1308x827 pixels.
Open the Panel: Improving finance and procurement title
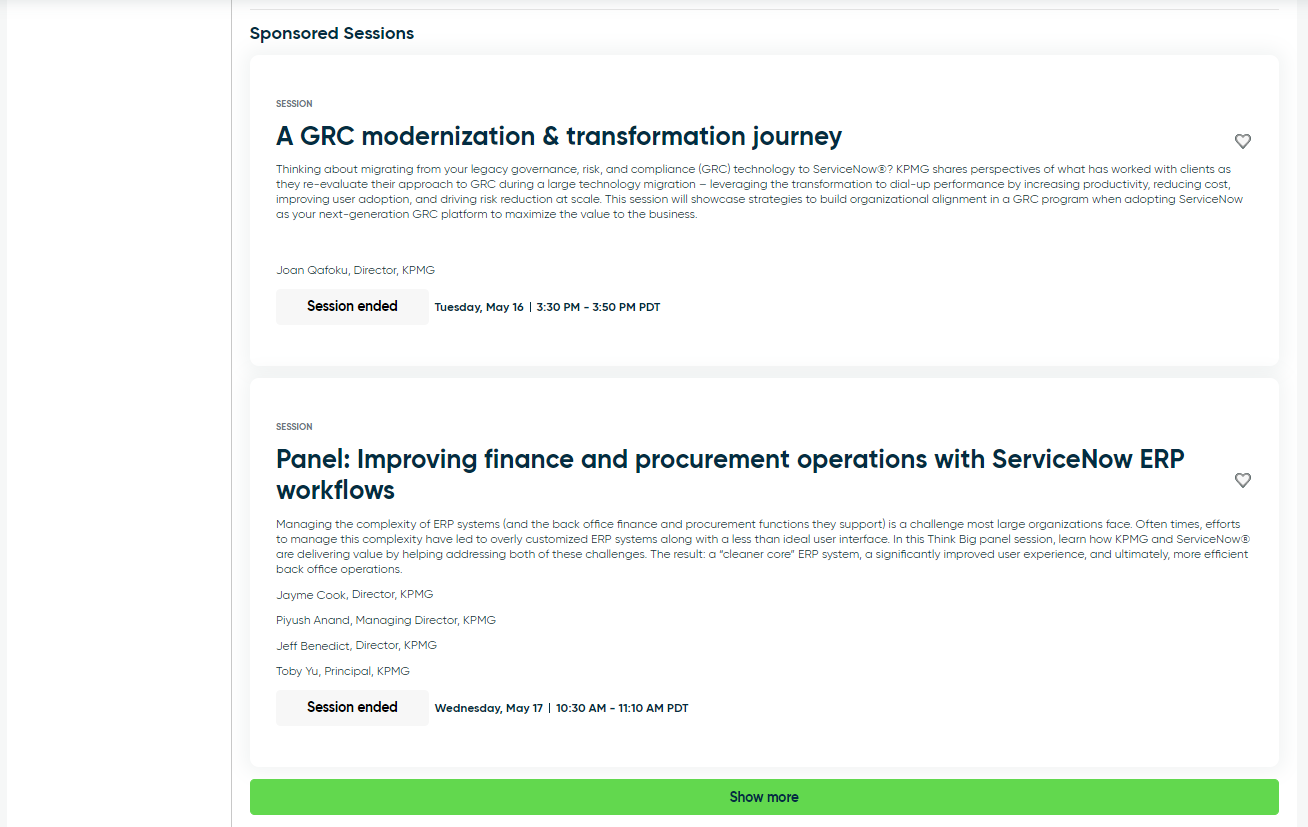[x=730, y=474]
